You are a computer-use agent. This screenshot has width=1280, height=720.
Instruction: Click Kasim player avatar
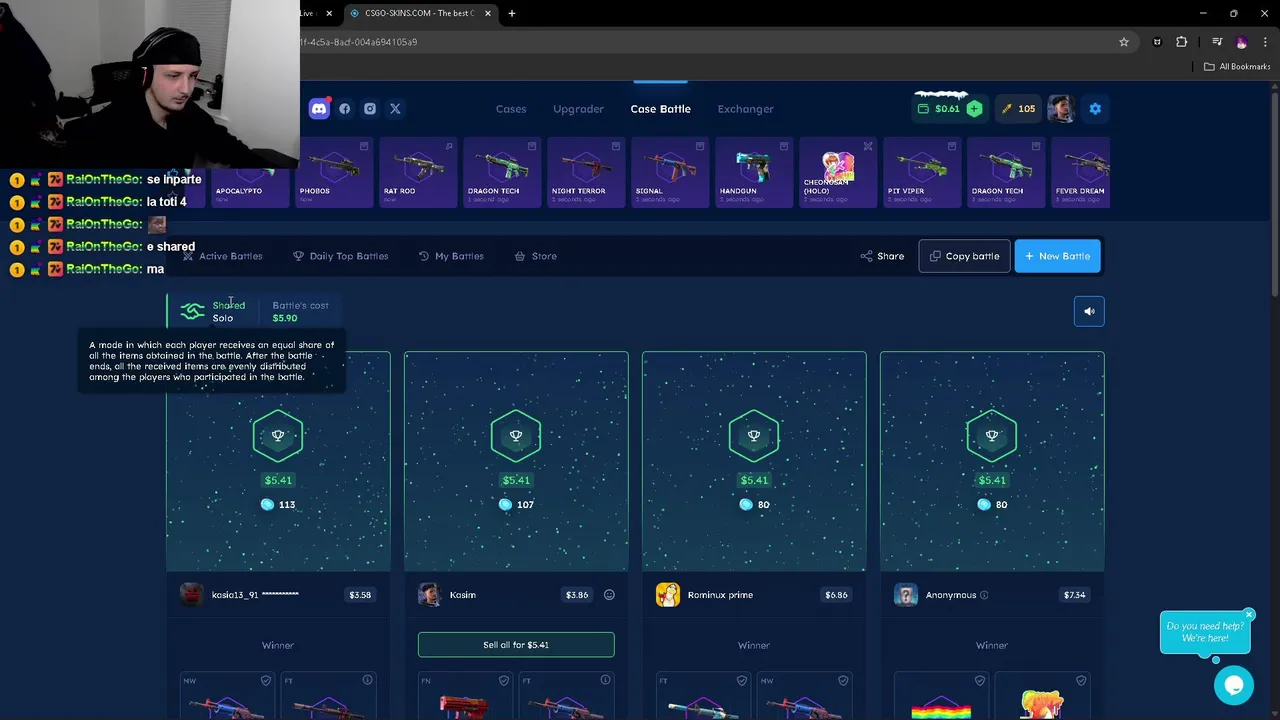click(x=429, y=595)
